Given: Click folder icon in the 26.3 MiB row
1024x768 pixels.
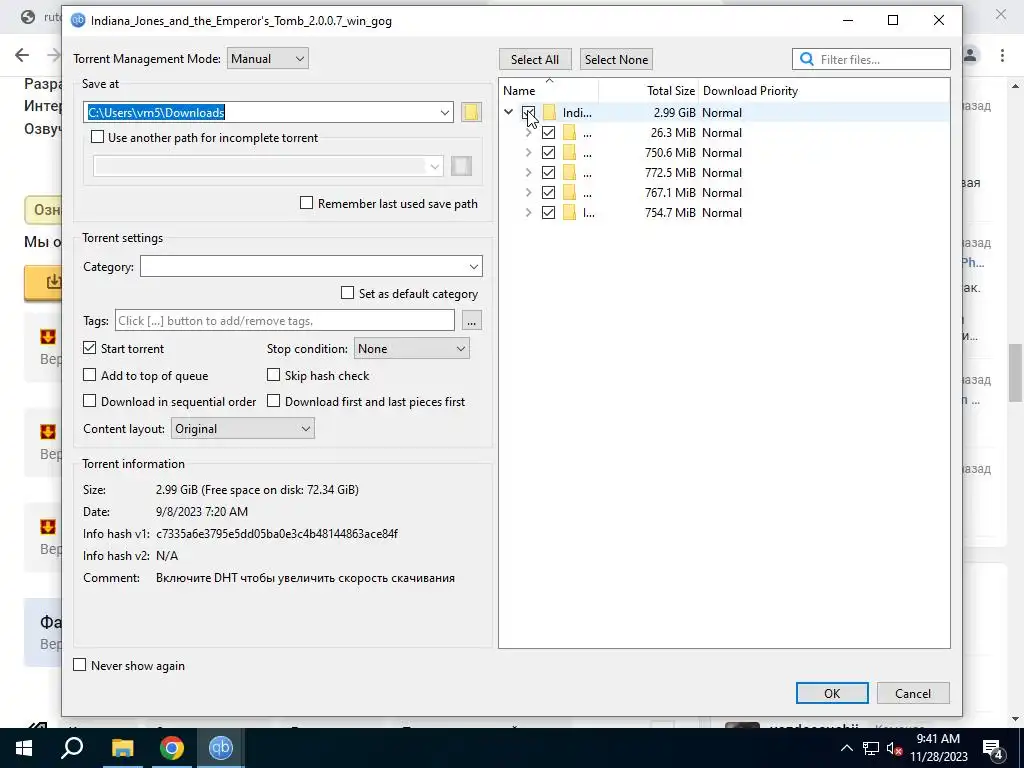Looking at the screenshot, I should 569,133.
